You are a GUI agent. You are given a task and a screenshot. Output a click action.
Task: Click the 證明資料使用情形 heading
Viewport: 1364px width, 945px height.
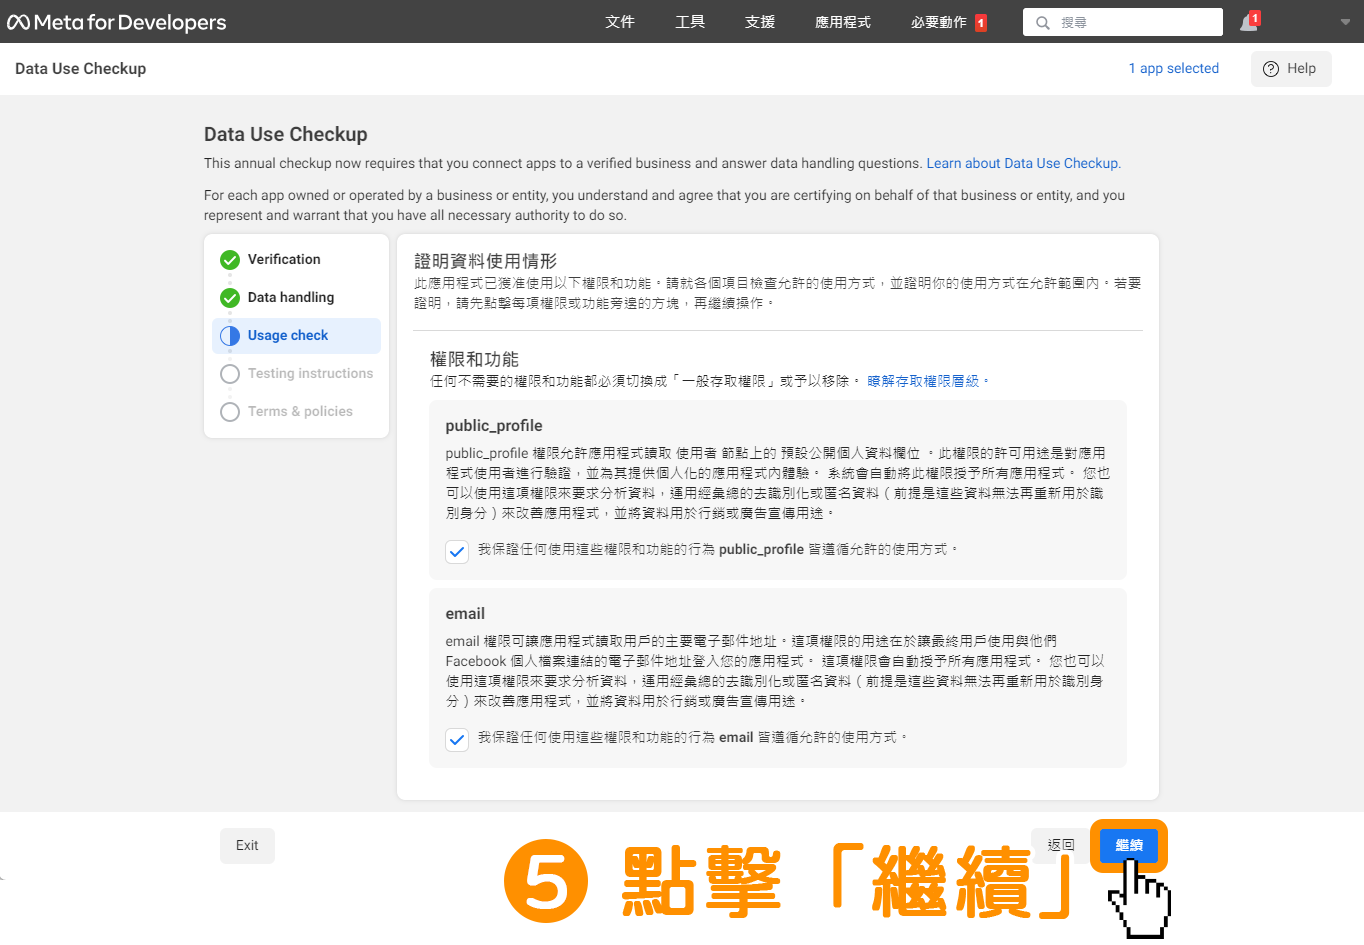point(486,261)
